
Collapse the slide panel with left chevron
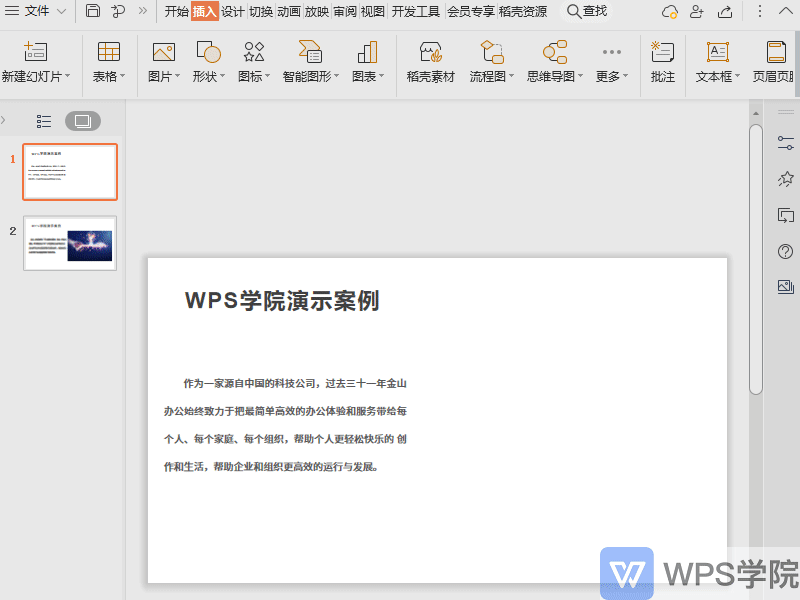tap(3, 120)
